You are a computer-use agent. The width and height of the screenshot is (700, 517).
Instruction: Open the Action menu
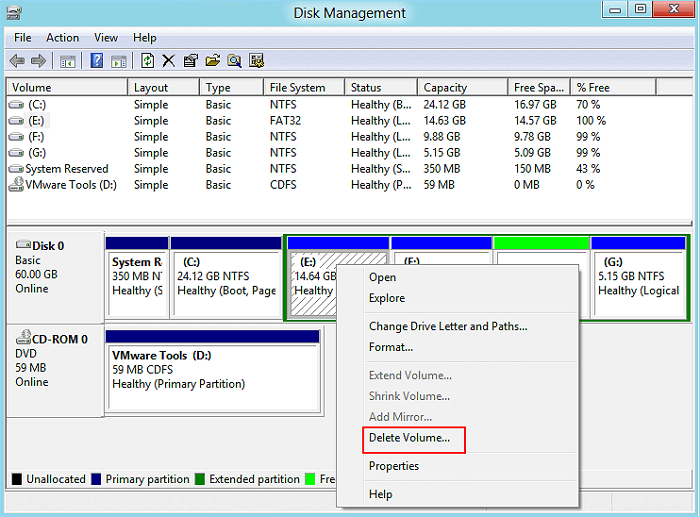click(x=62, y=38)
